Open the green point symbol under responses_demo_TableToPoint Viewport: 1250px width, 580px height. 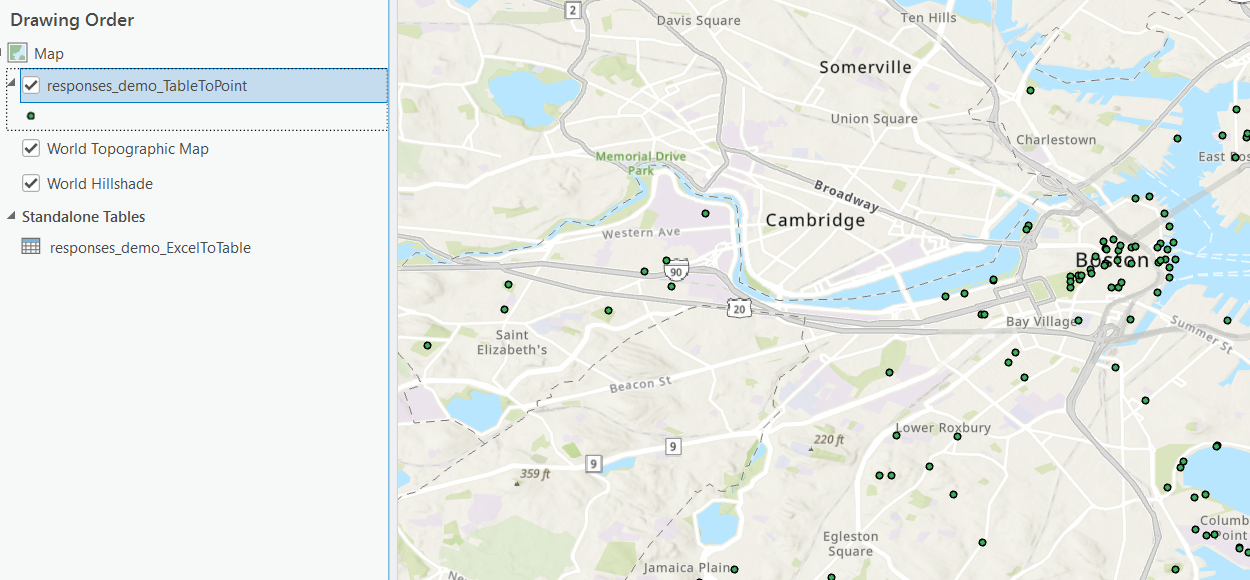(31, 117)
